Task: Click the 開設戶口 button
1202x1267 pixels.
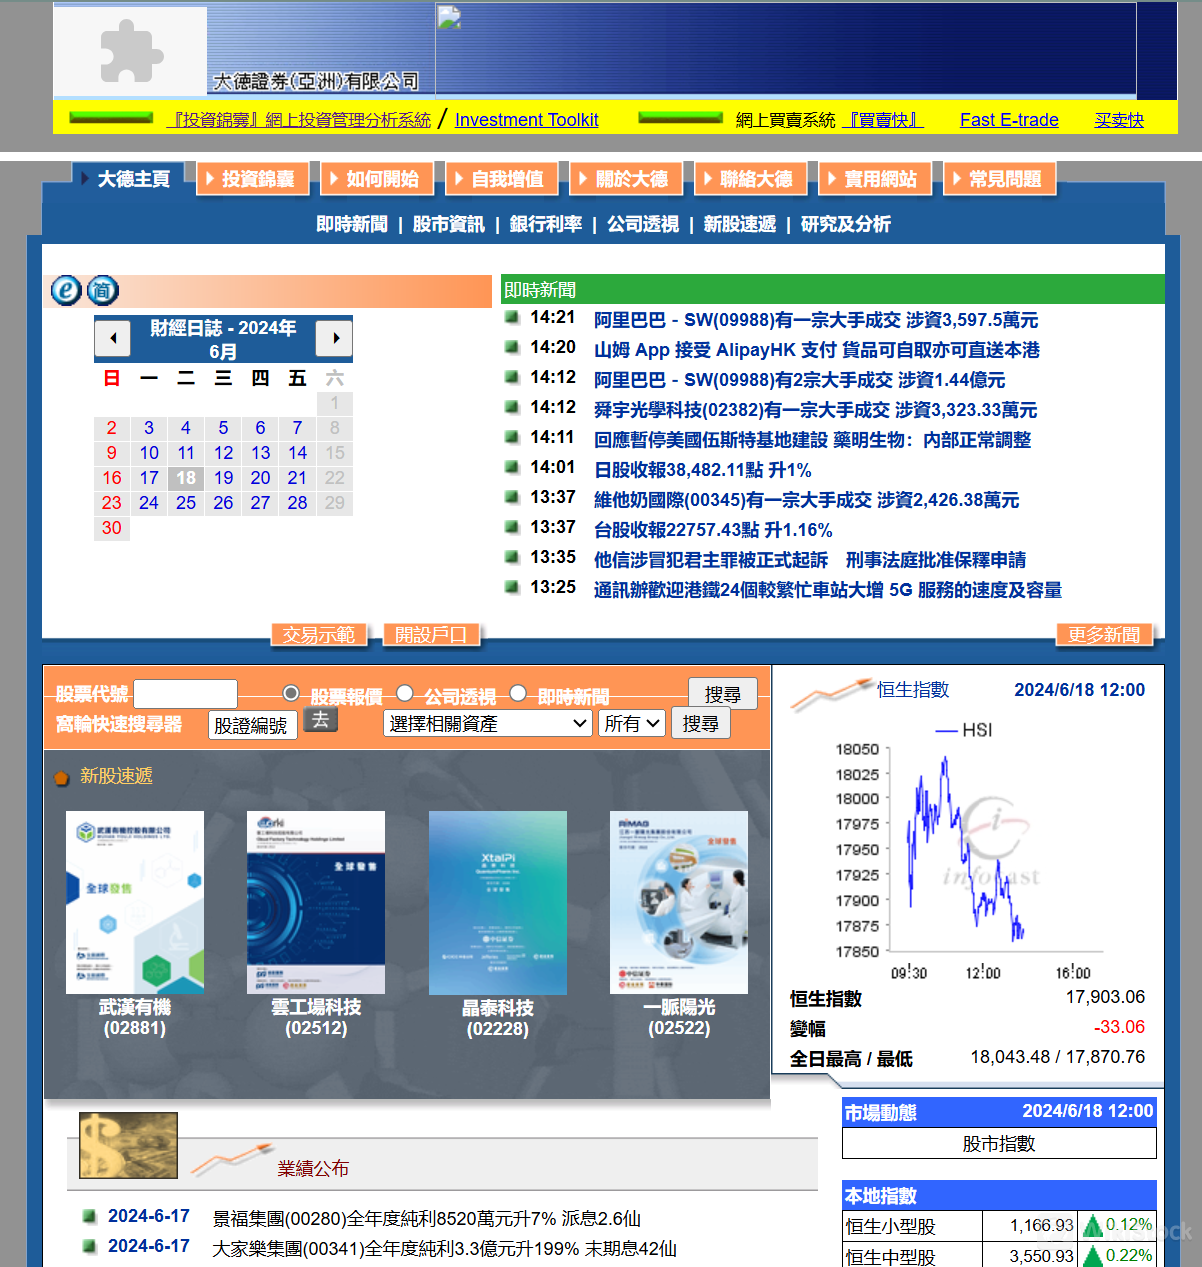Action: pos(431,635)
